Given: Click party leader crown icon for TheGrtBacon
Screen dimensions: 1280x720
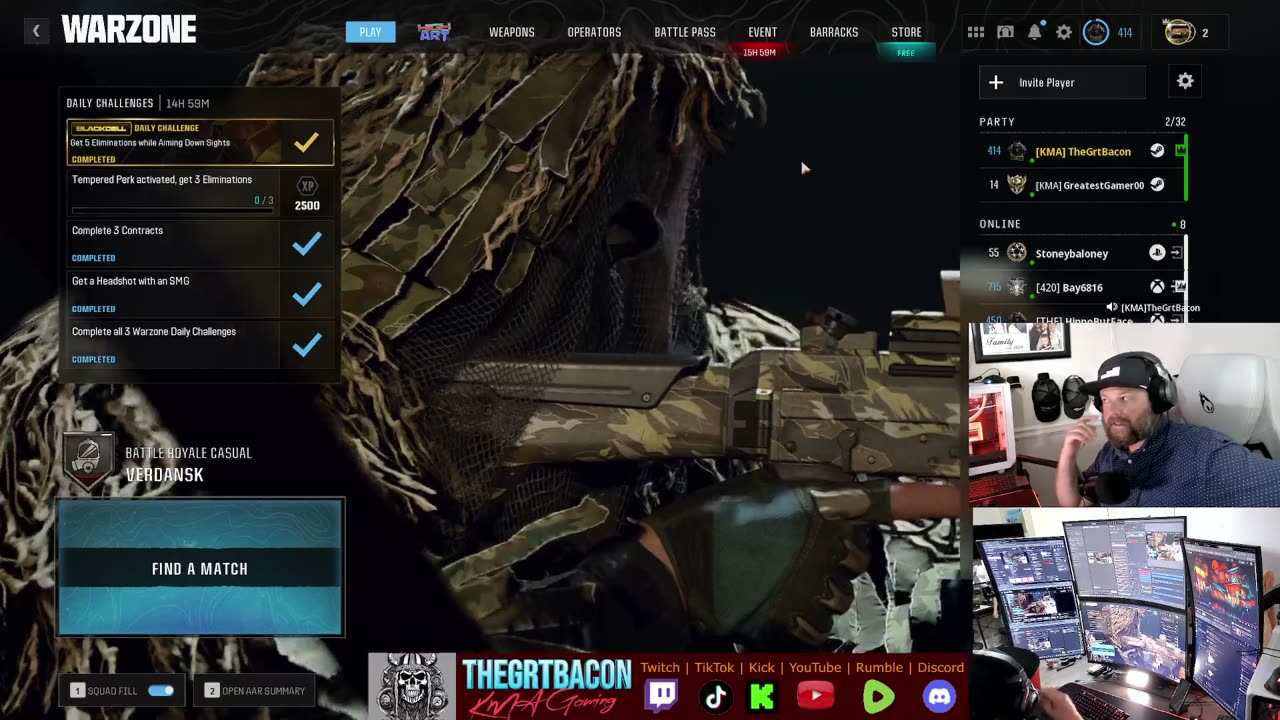Looking at the screenshot, I should [1180, 151].
